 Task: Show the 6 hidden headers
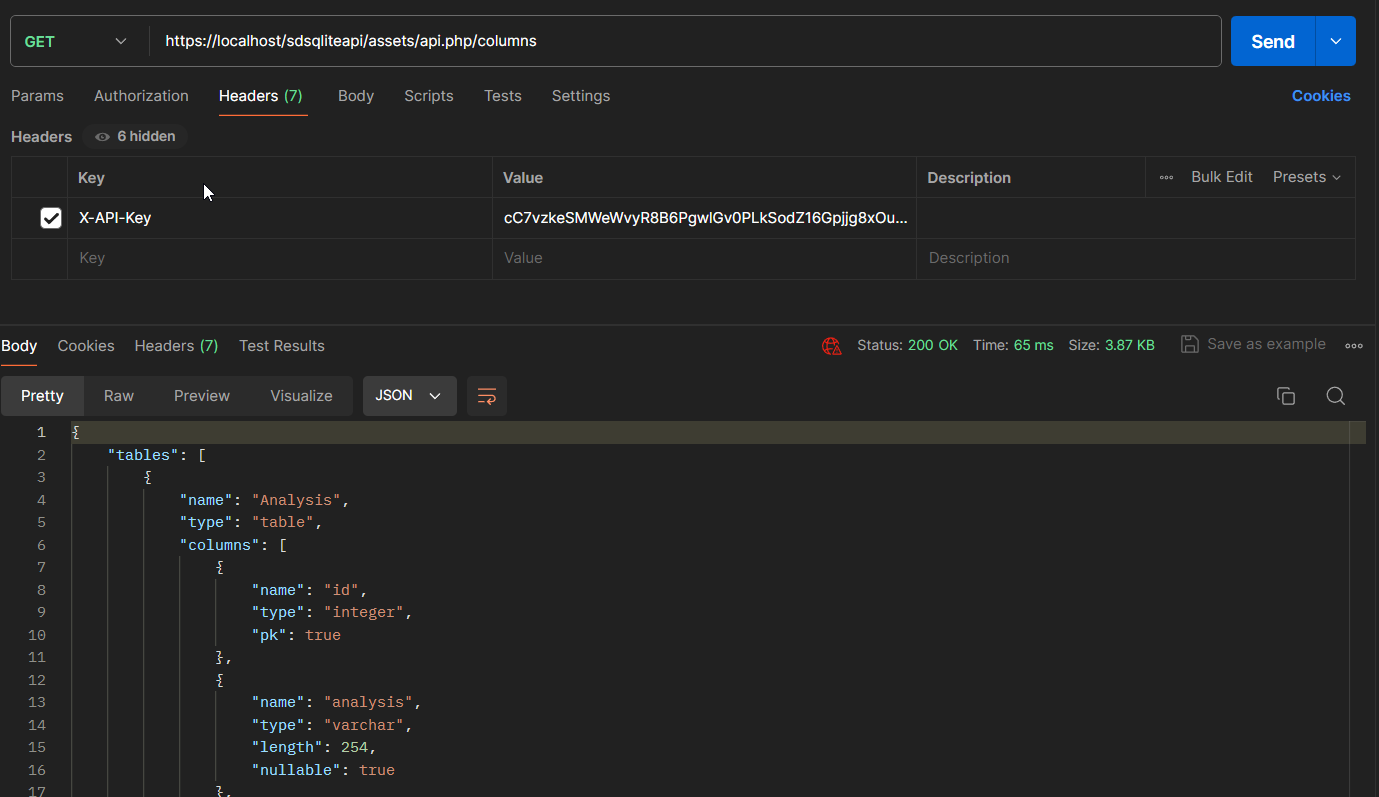pos(135,136)
